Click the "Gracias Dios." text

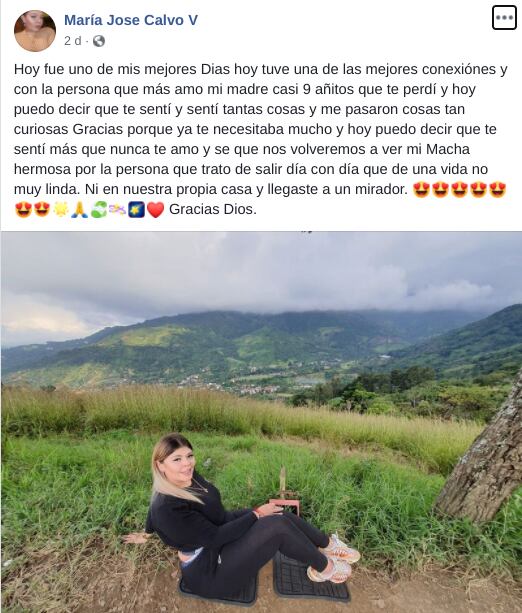(x=213, y=210)
